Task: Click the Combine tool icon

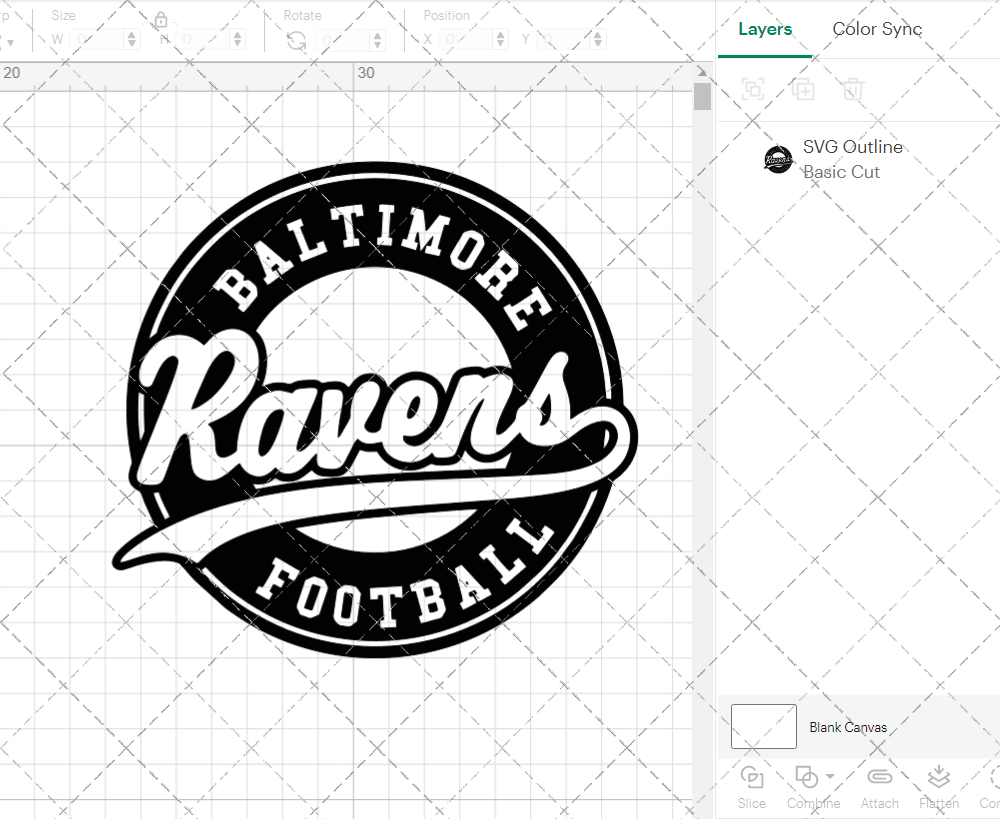Action: point(808,776)
